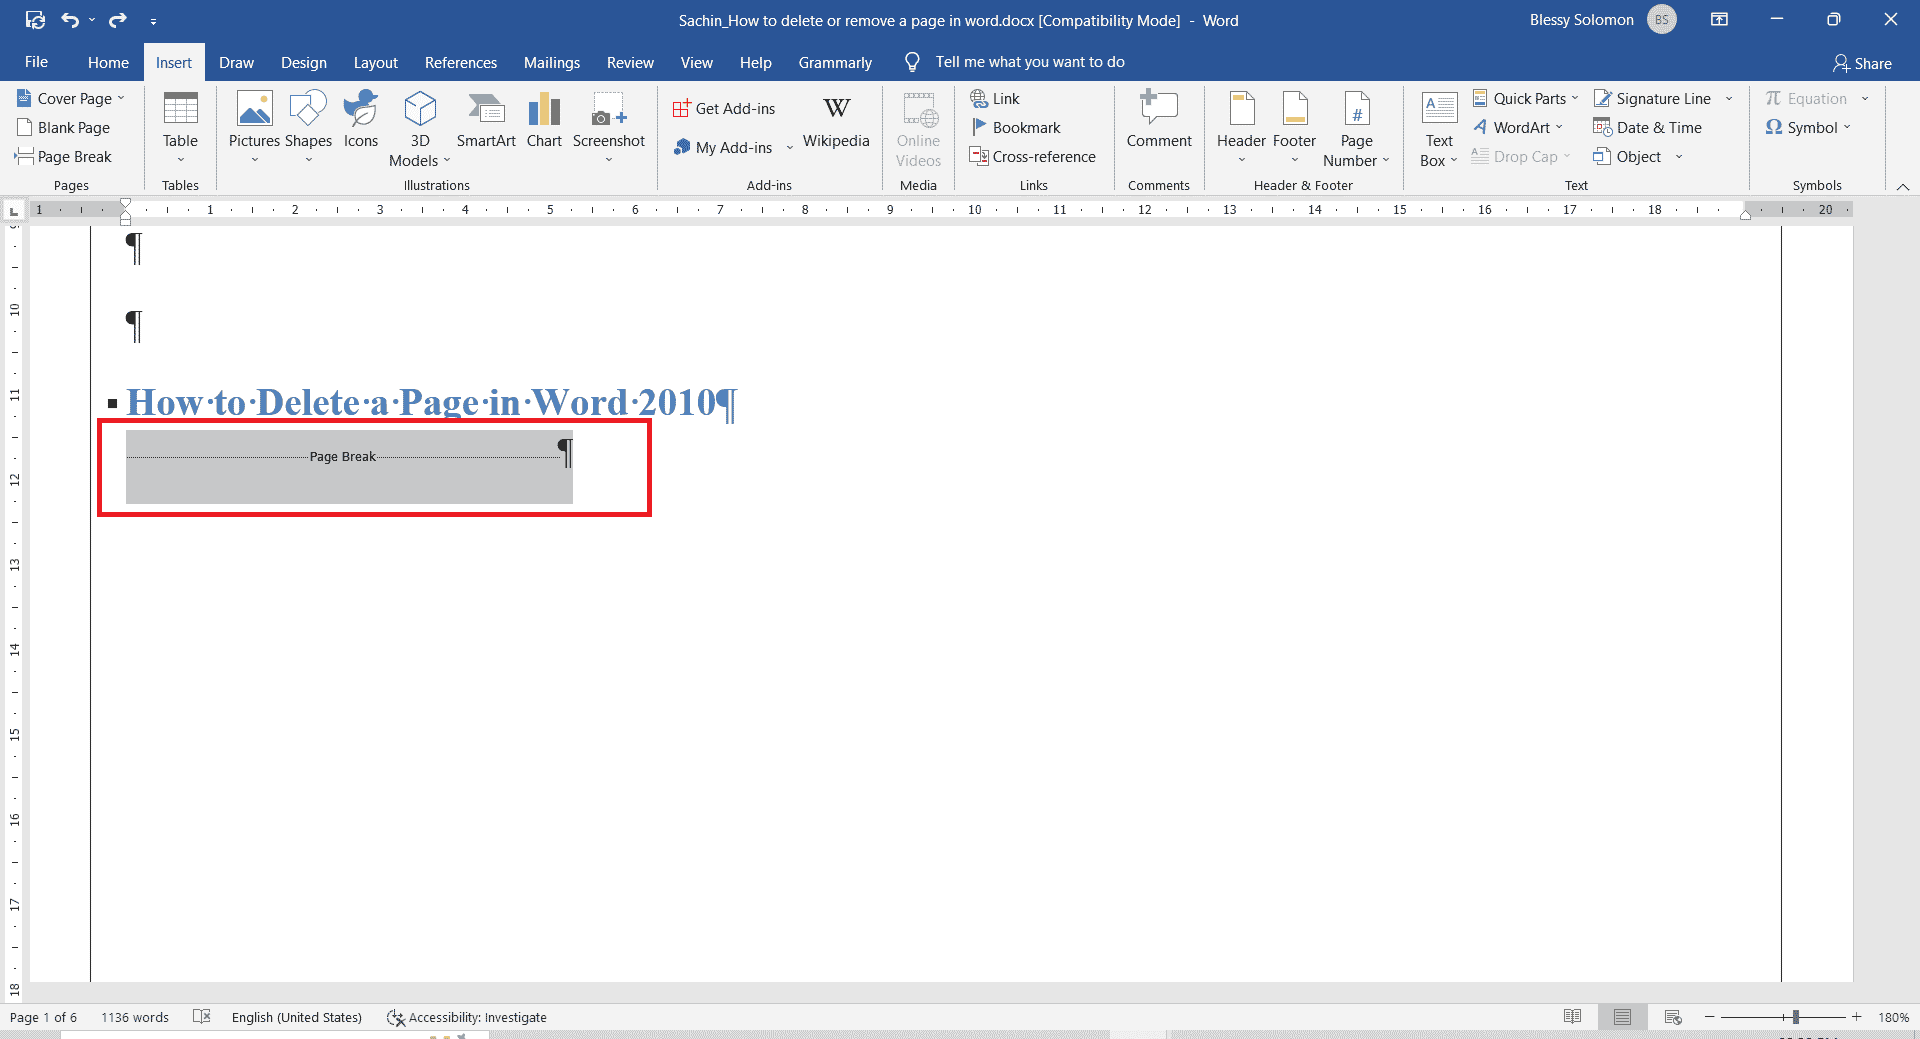Customize Quick Access Toolbar dropdown
Screen dimensions: 1920x1039
click(x=153, y=21)
